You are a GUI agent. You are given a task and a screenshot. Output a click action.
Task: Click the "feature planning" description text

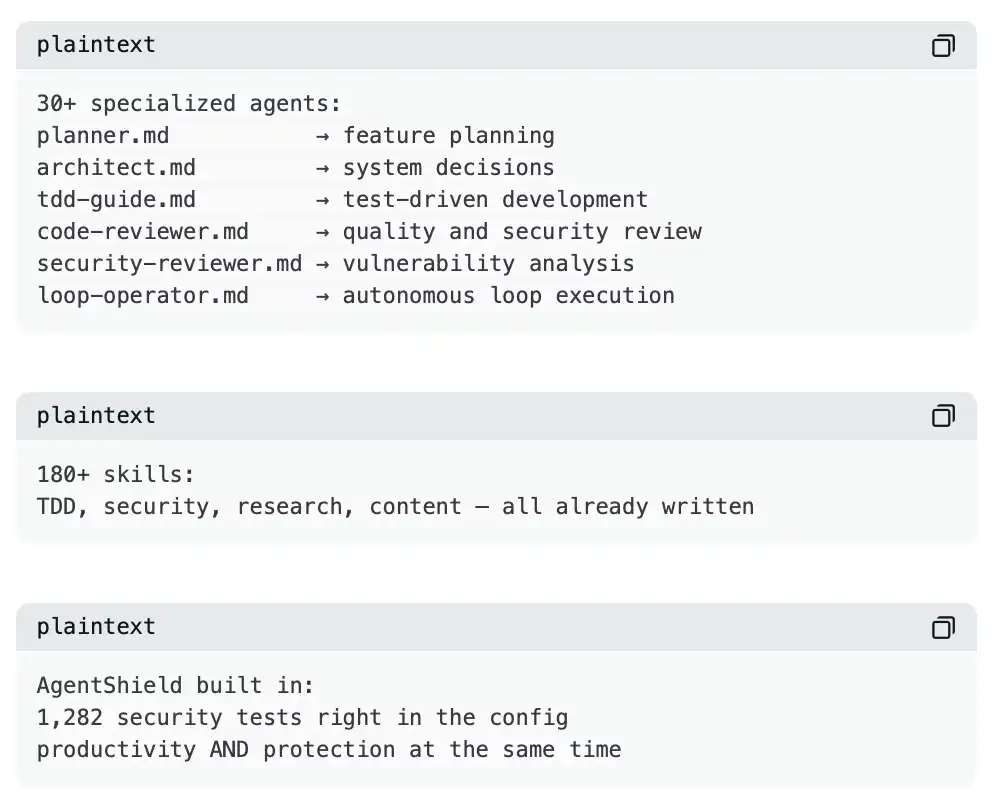coord(448,136)
